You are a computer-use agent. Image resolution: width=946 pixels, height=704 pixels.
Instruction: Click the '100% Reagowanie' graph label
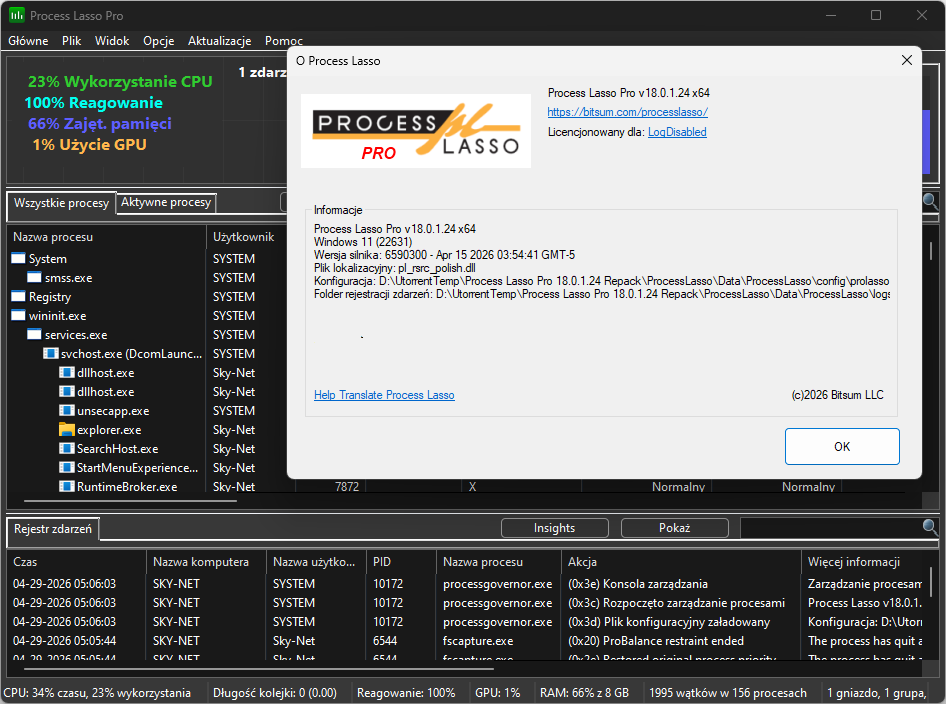[x=94, y=103]
